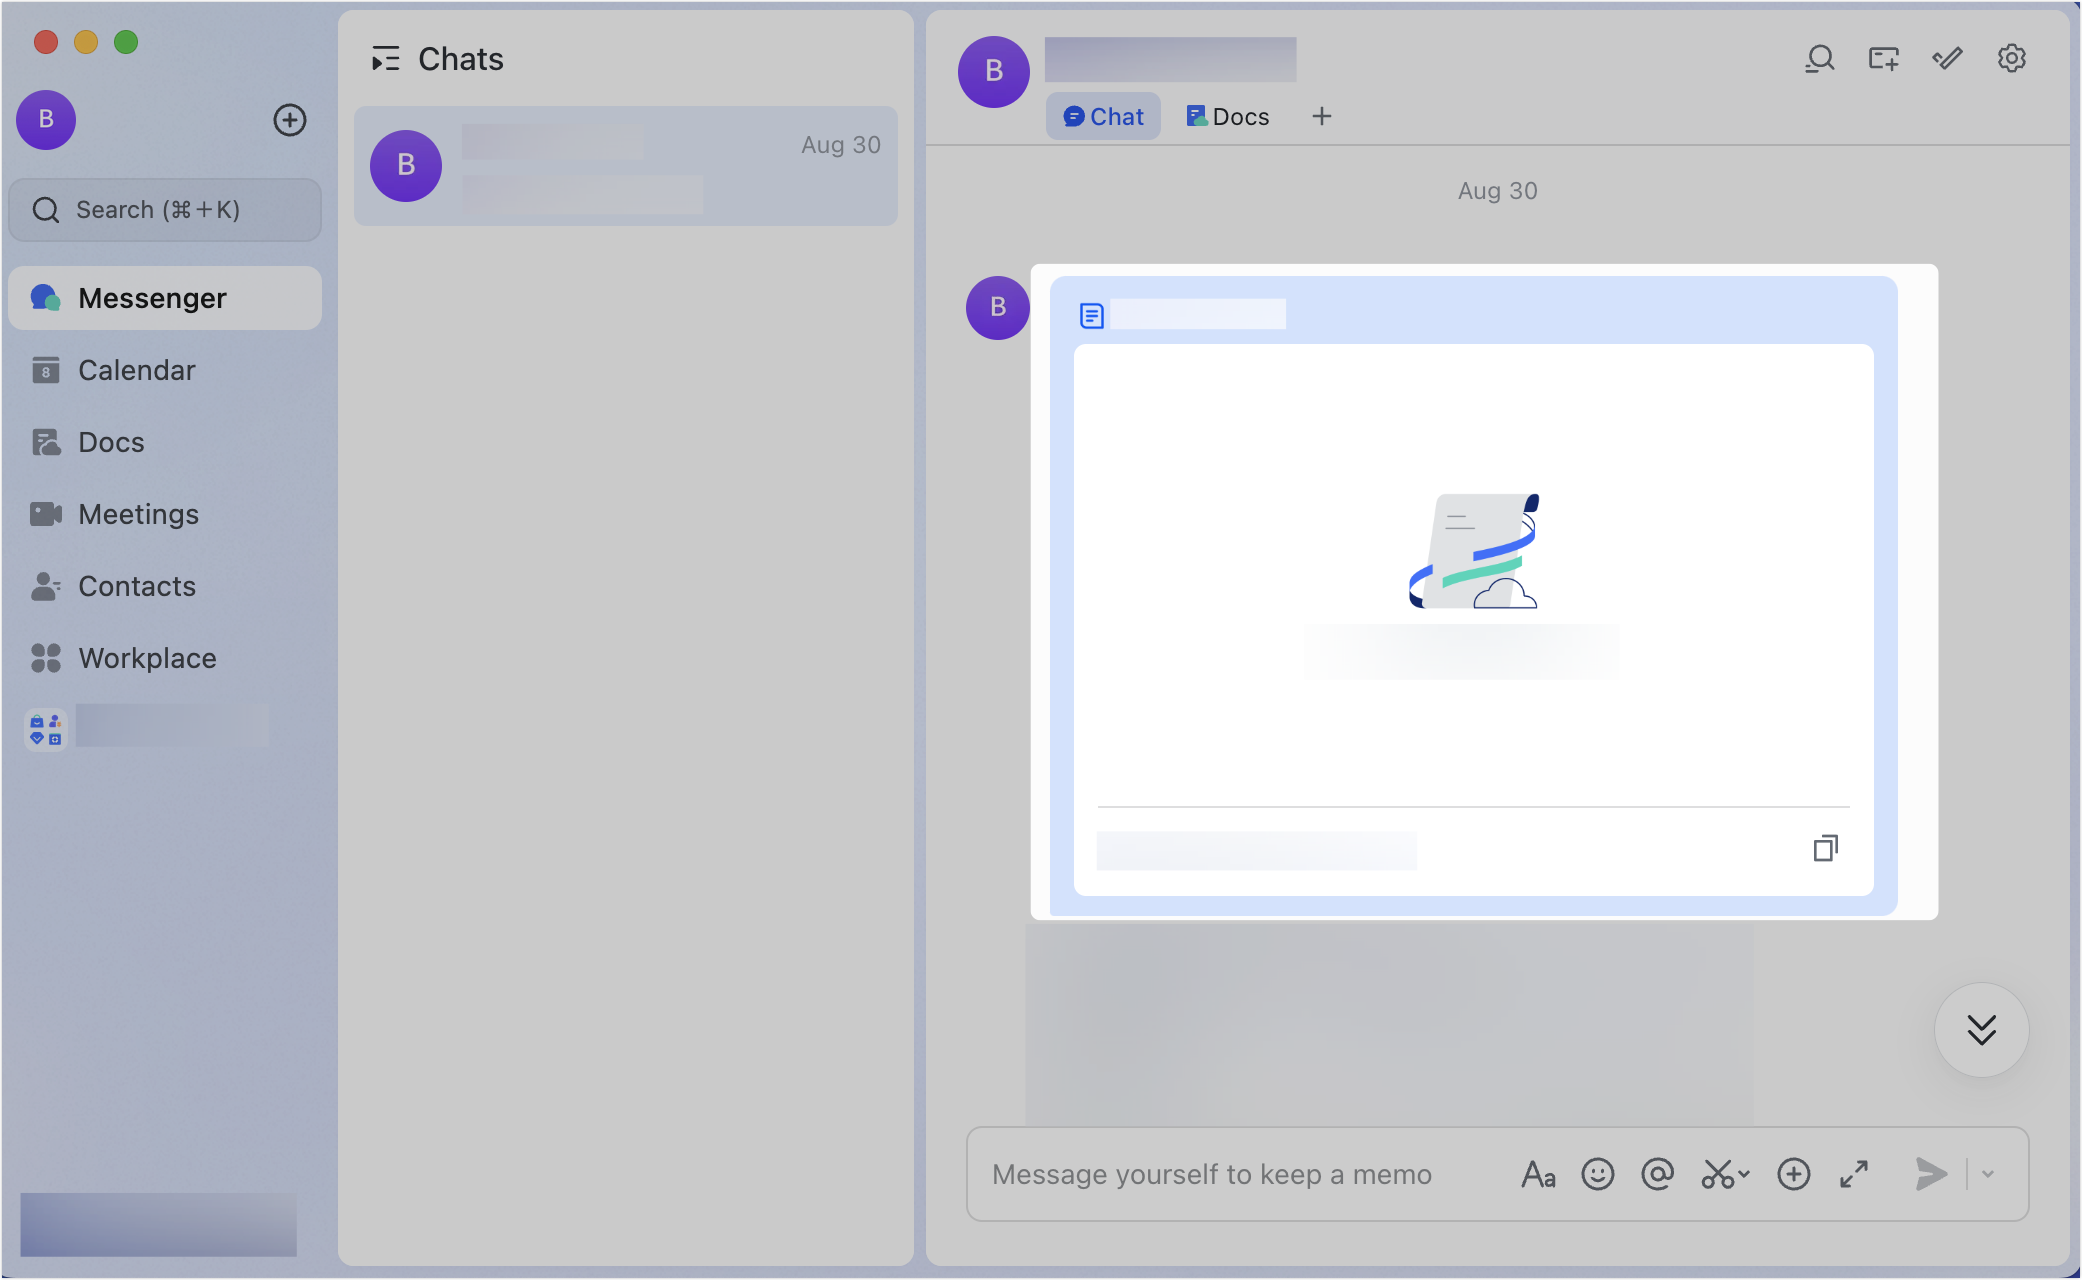Open the document card preview in the message

click(1473, 620)
